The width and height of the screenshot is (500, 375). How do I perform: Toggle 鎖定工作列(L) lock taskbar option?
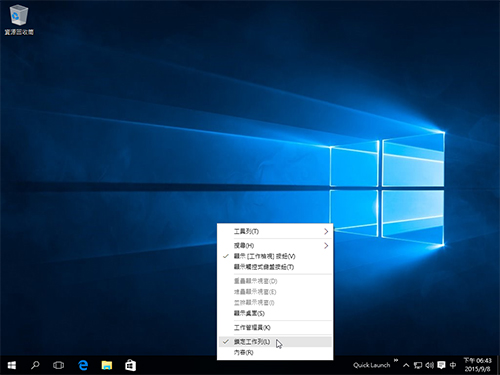[275, 342]
